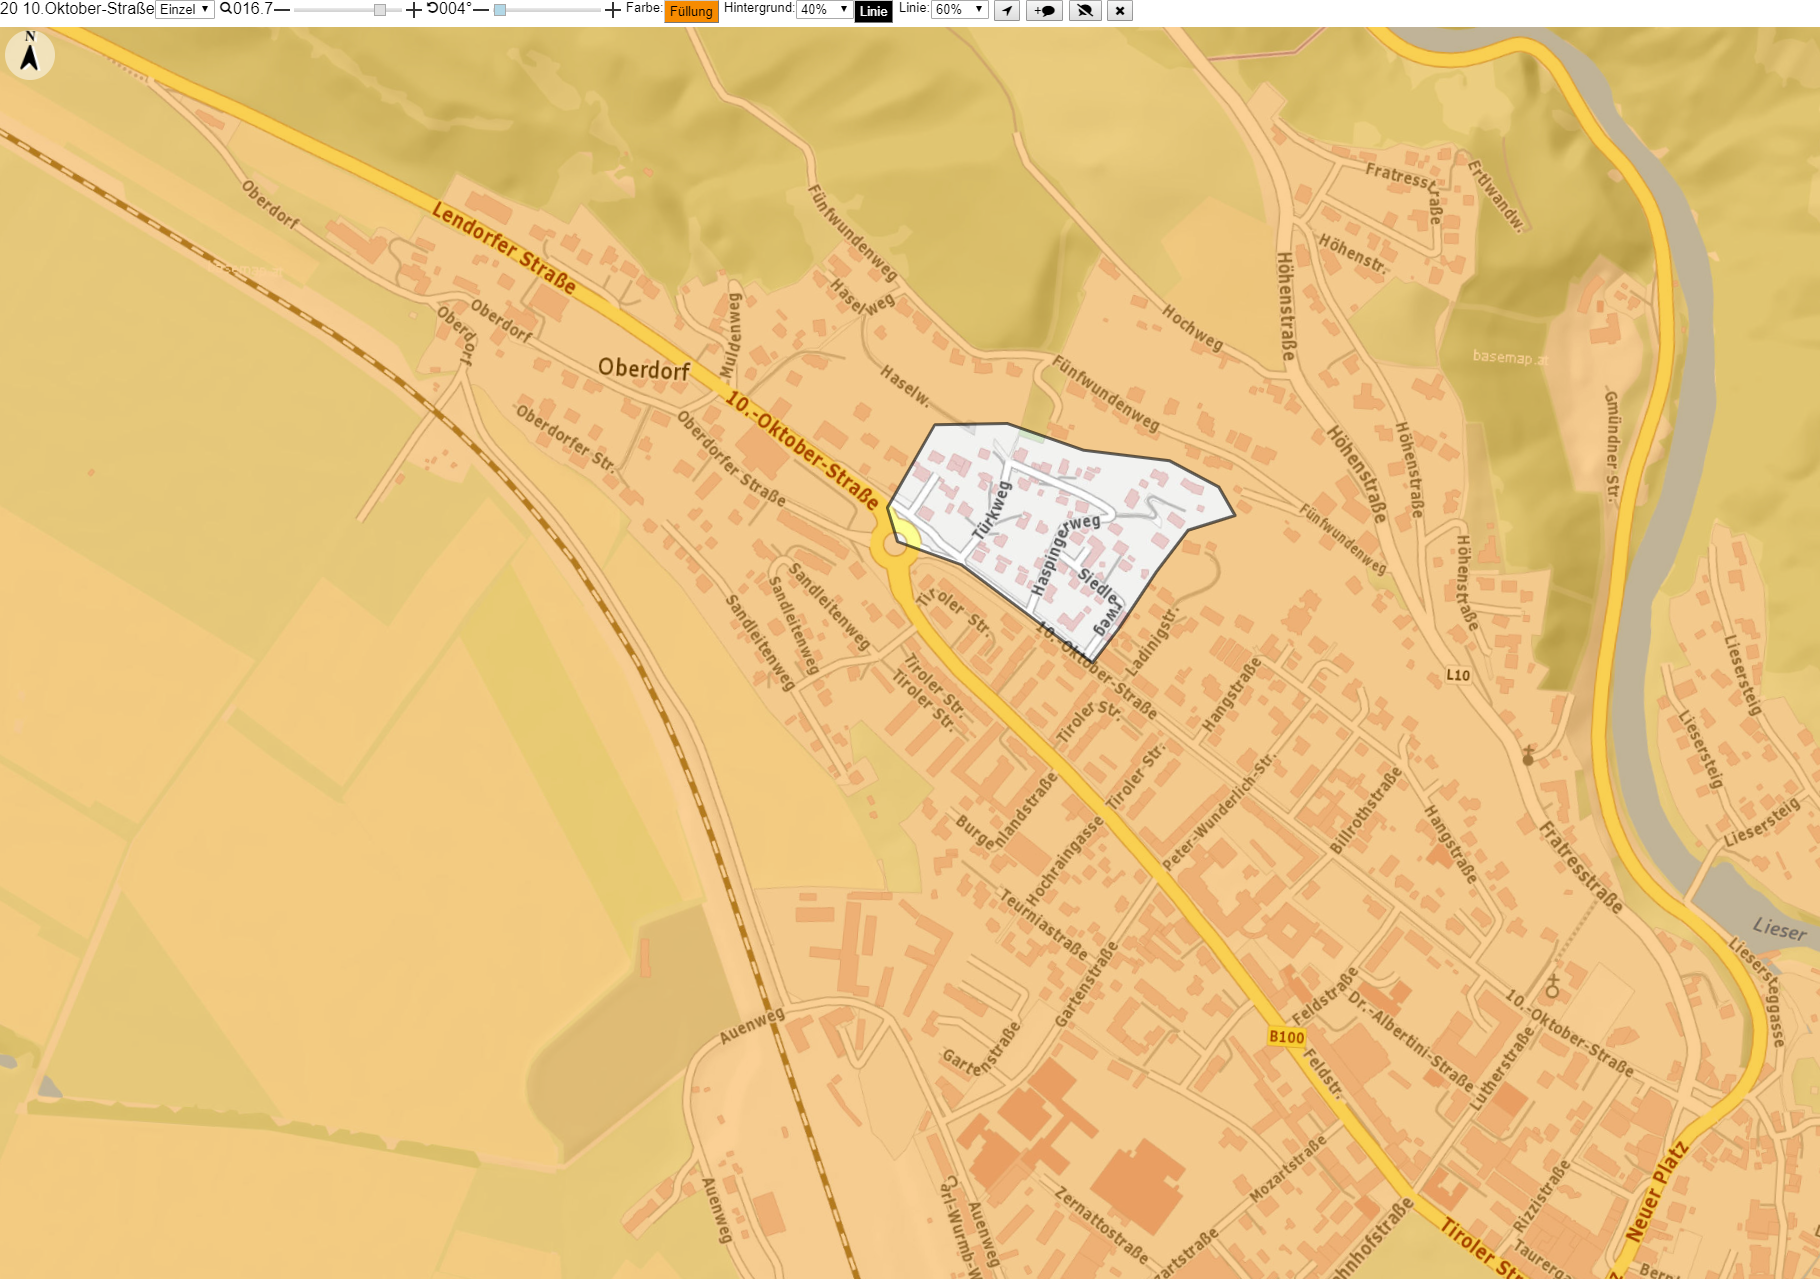Open the Hintergrund 40% opacity dropdown
The height and width of the screenshot is (1279, 1820).
click(x=824, y=10)
